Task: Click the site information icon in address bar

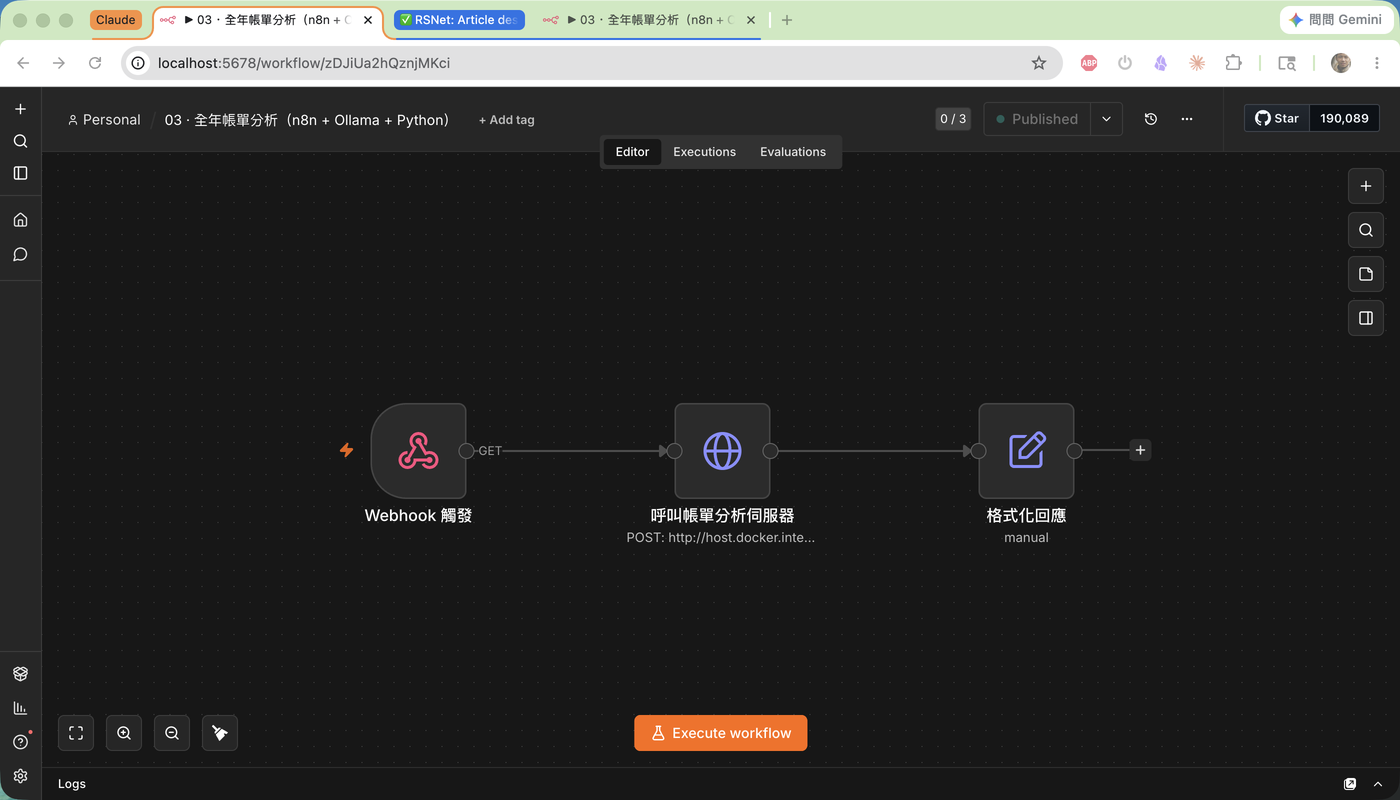Action: pyautogui.click(x=138, y=63)
